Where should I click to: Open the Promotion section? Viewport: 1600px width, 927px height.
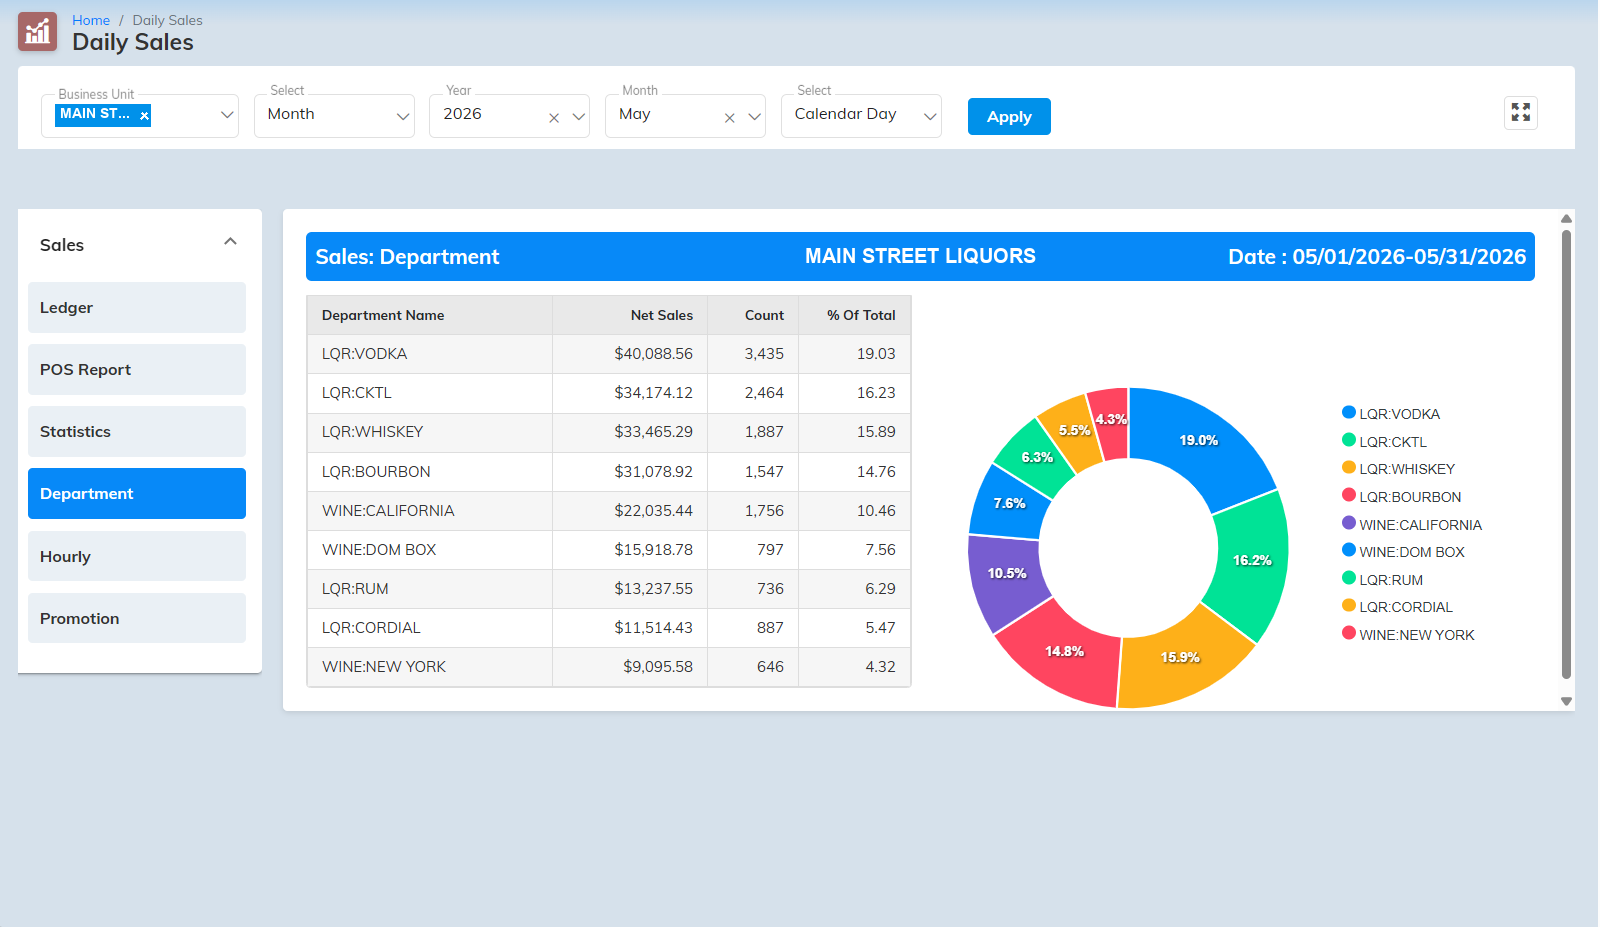(137, 618)
